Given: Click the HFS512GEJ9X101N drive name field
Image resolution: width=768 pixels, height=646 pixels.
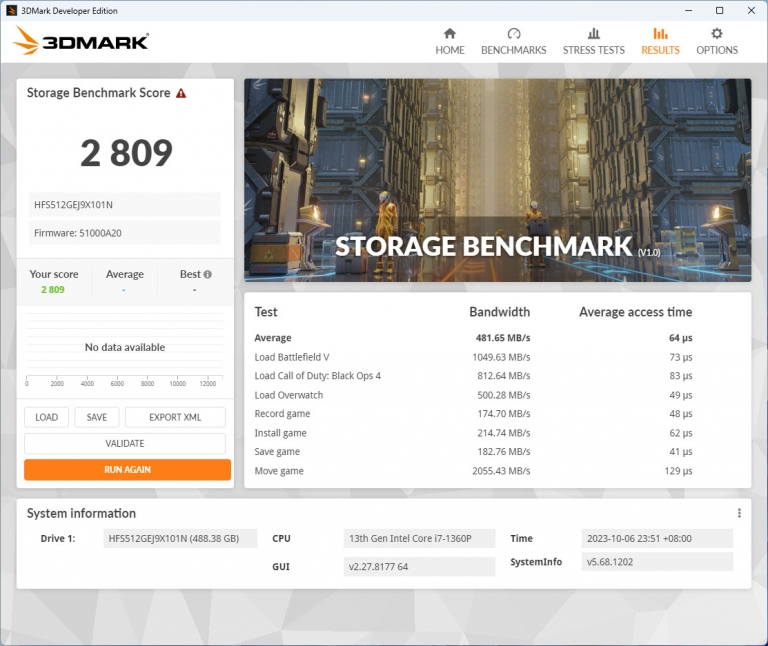Looking at the screenshot, I should (124, 205).
